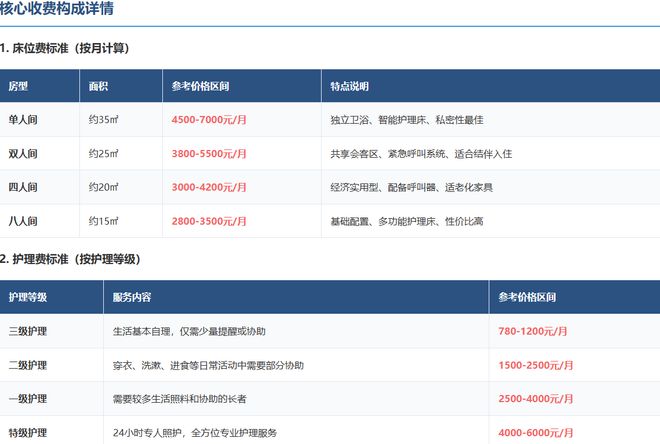Click the price 1500-2500元/月

click(x=535, y=365)
